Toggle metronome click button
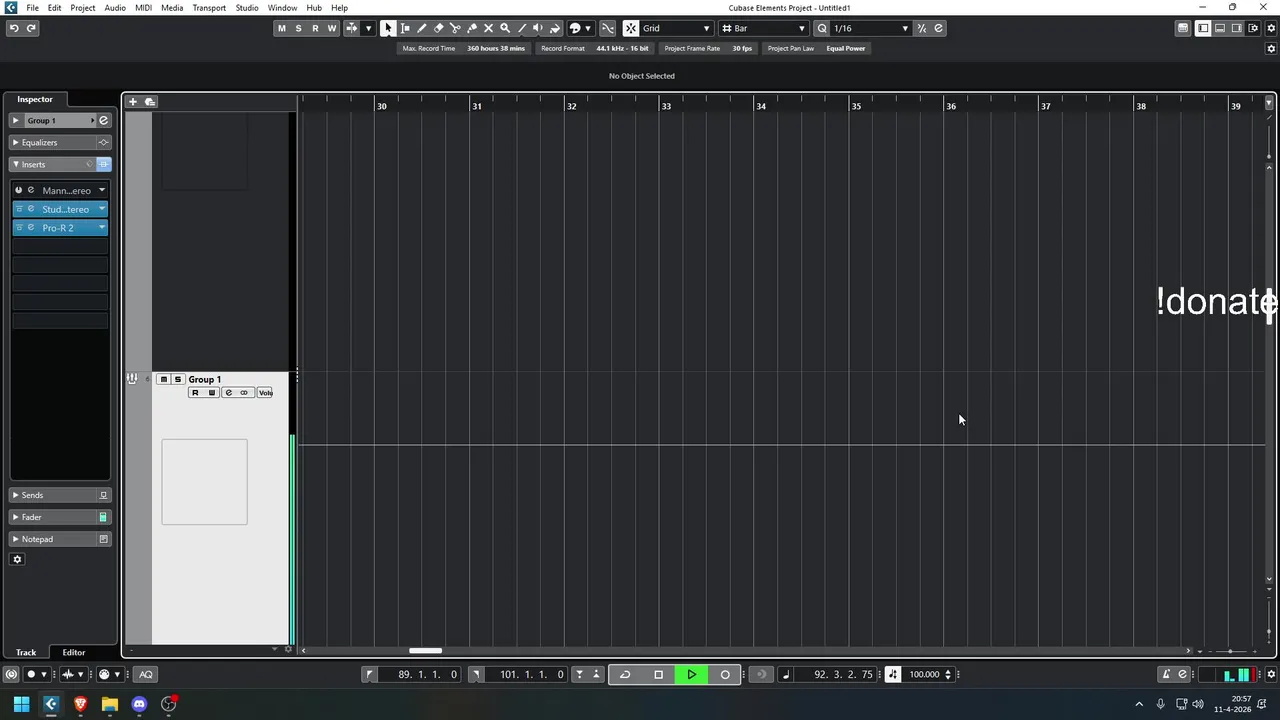This screenshot has width=1280, height=720. tap(1166, 674)
